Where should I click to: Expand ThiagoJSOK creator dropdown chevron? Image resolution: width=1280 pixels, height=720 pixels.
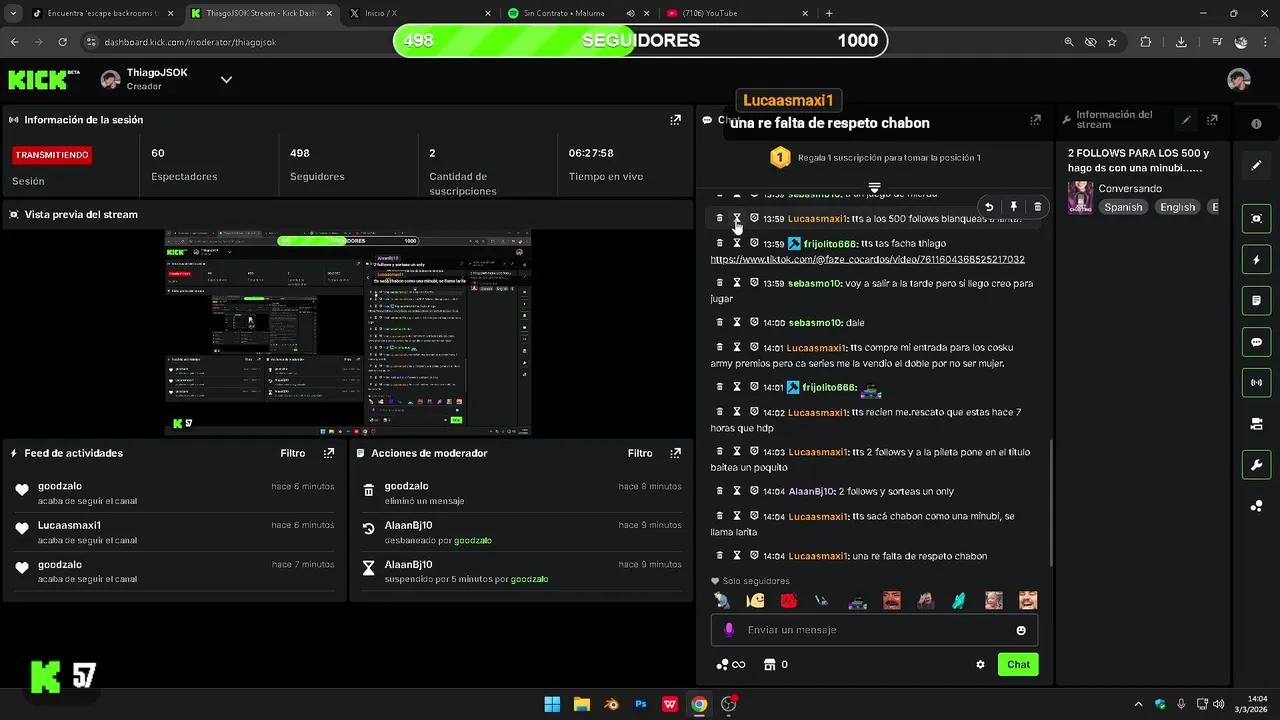pos(226,80)
